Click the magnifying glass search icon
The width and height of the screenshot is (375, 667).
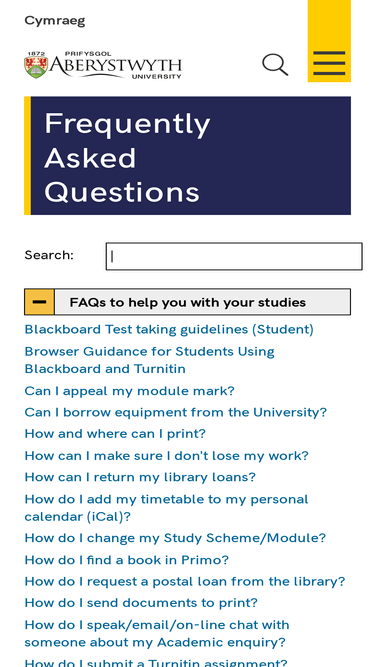275,64
